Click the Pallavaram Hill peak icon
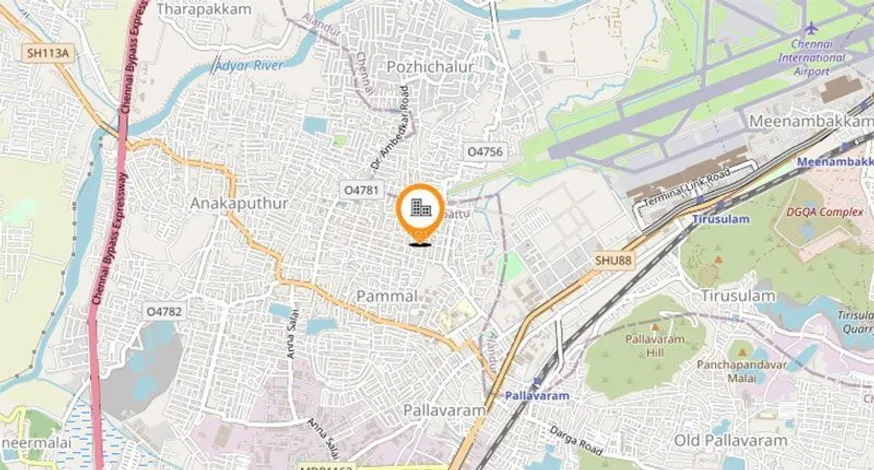Image resolution: width=874 pixels, height=470 pixels. coord(656,327)
